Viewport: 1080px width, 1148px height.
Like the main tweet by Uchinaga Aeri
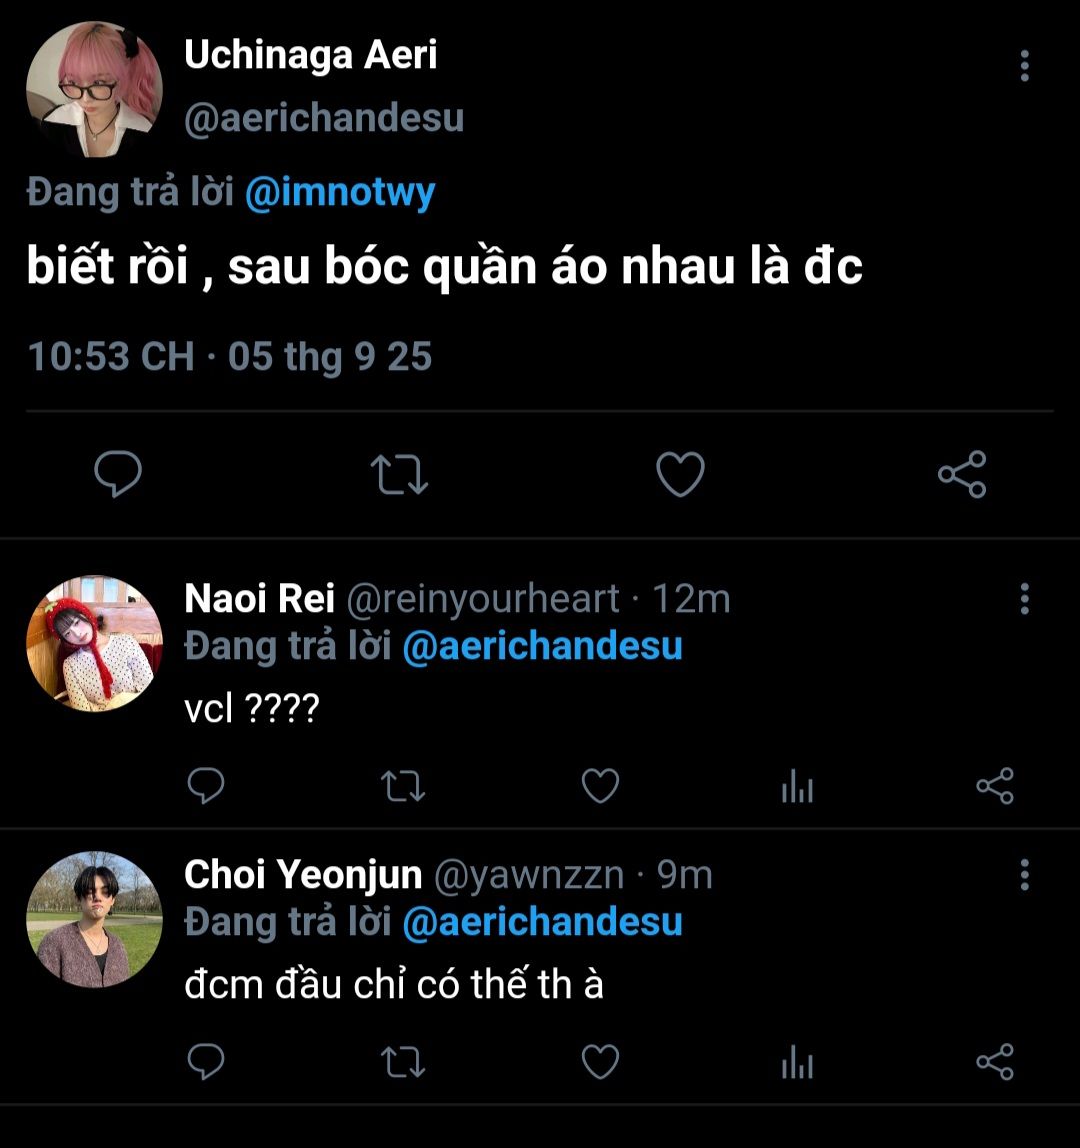tap(681, 474)
